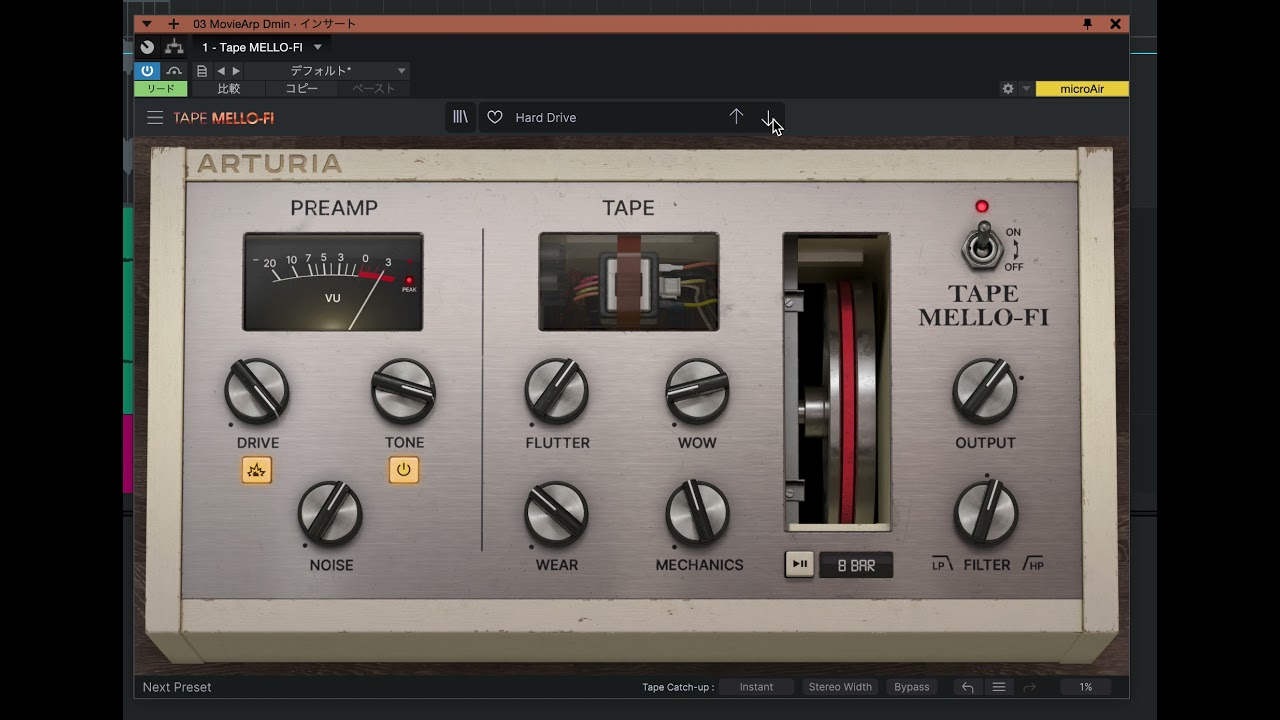Click the 1% CPU meter
Screen dimensions: 1280x720
(1086, 687)
